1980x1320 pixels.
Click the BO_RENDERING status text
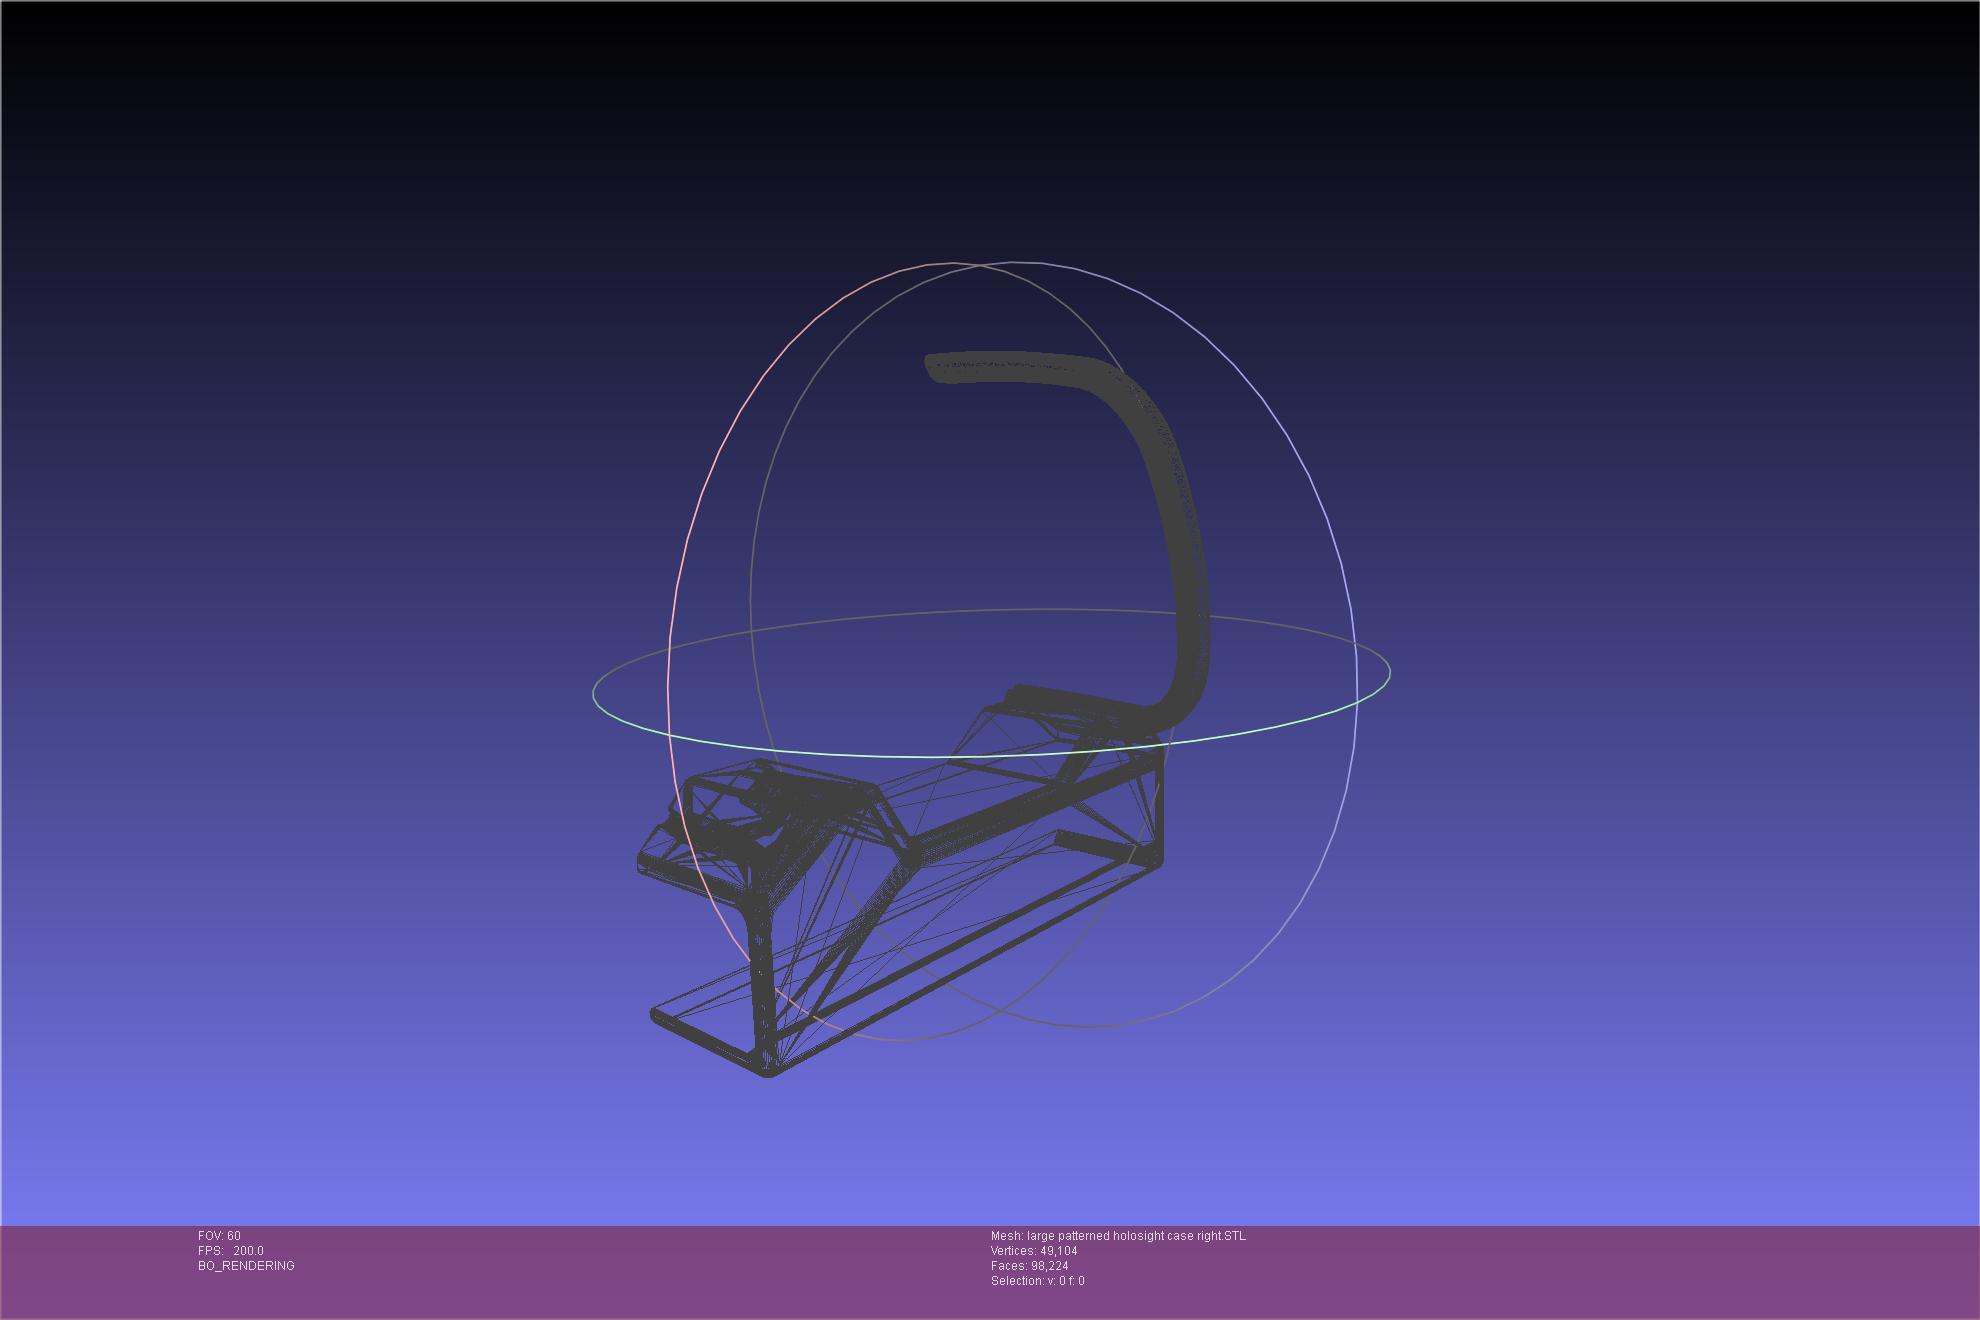(246, 1266)
